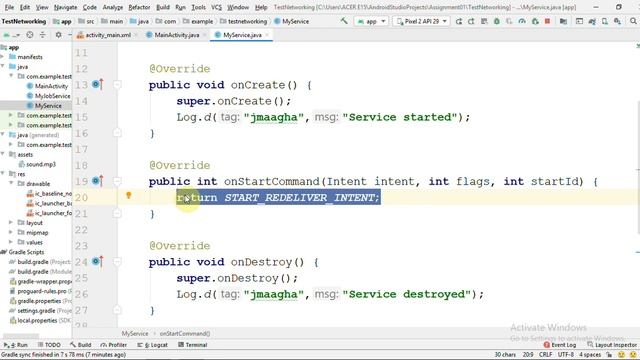
Task: Open the Event Log
Action: [x=560, y=345]
